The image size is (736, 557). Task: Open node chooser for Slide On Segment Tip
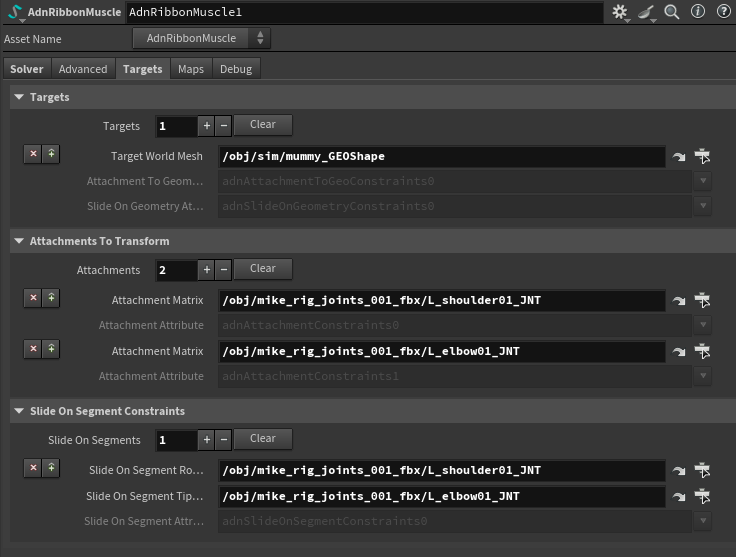tap(702, 496)
